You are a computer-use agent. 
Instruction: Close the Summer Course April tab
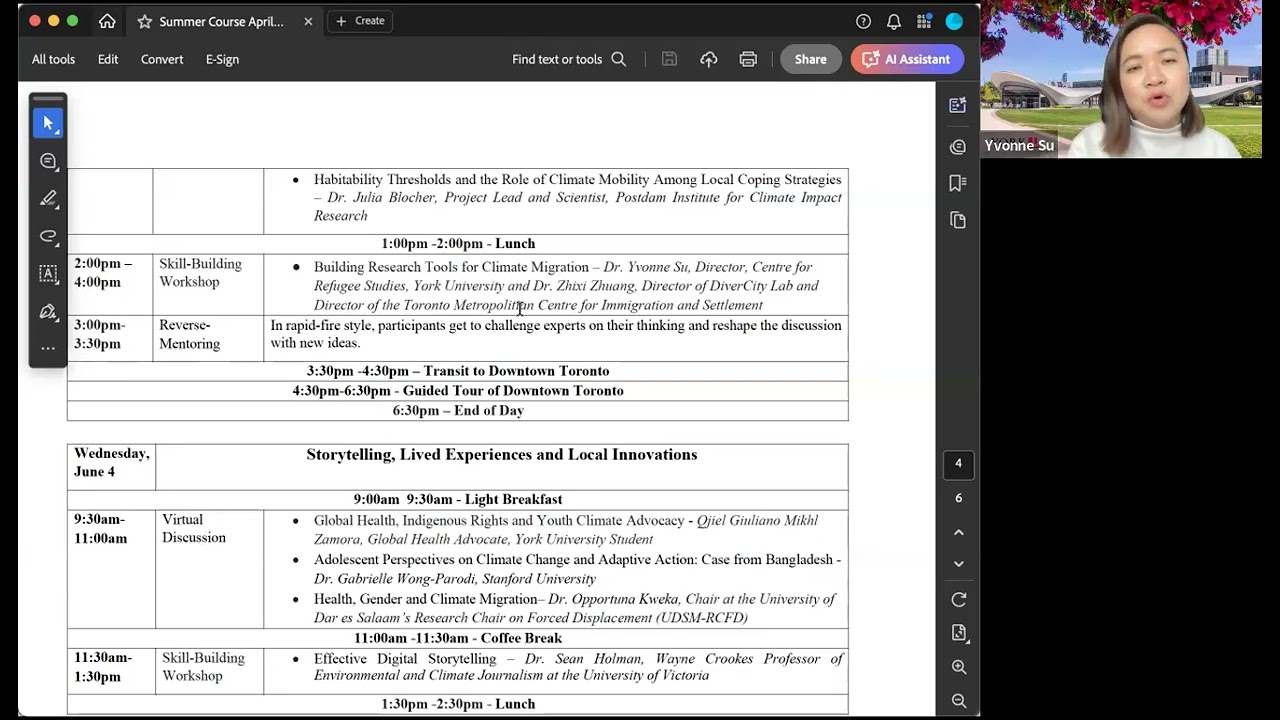(x=308, y=21)
